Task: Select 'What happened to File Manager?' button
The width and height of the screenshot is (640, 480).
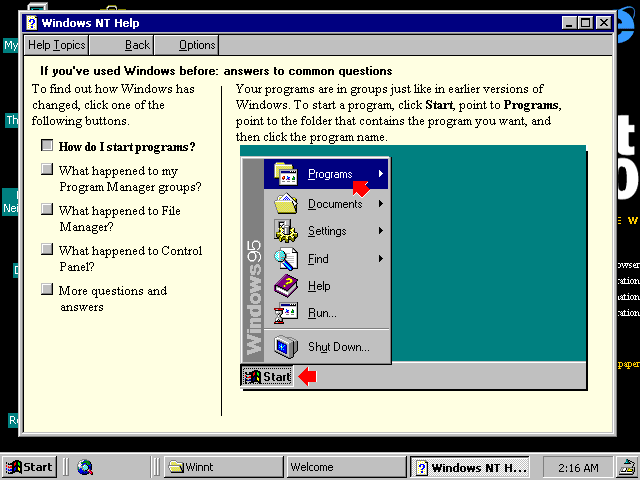Action: coord(47,209)
